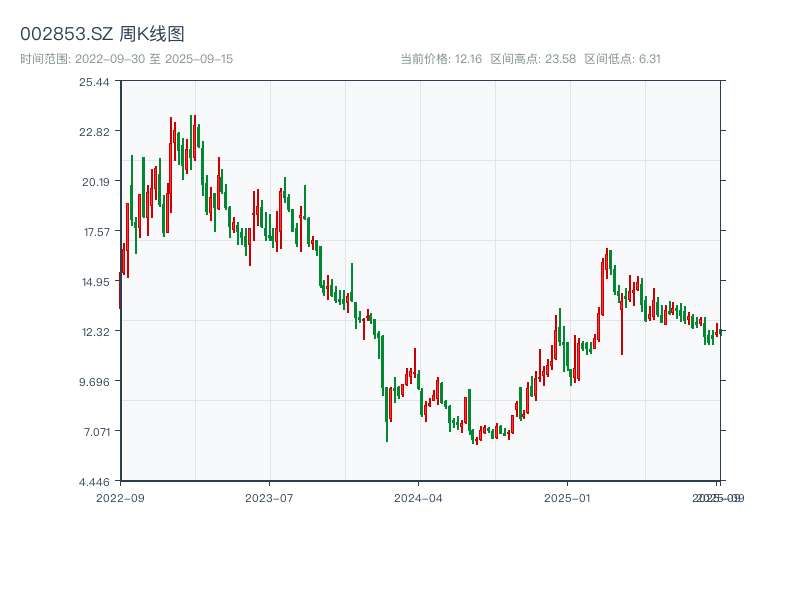
Task: Click the lowest green candle near 2024-02
Action: pos(387,414)
